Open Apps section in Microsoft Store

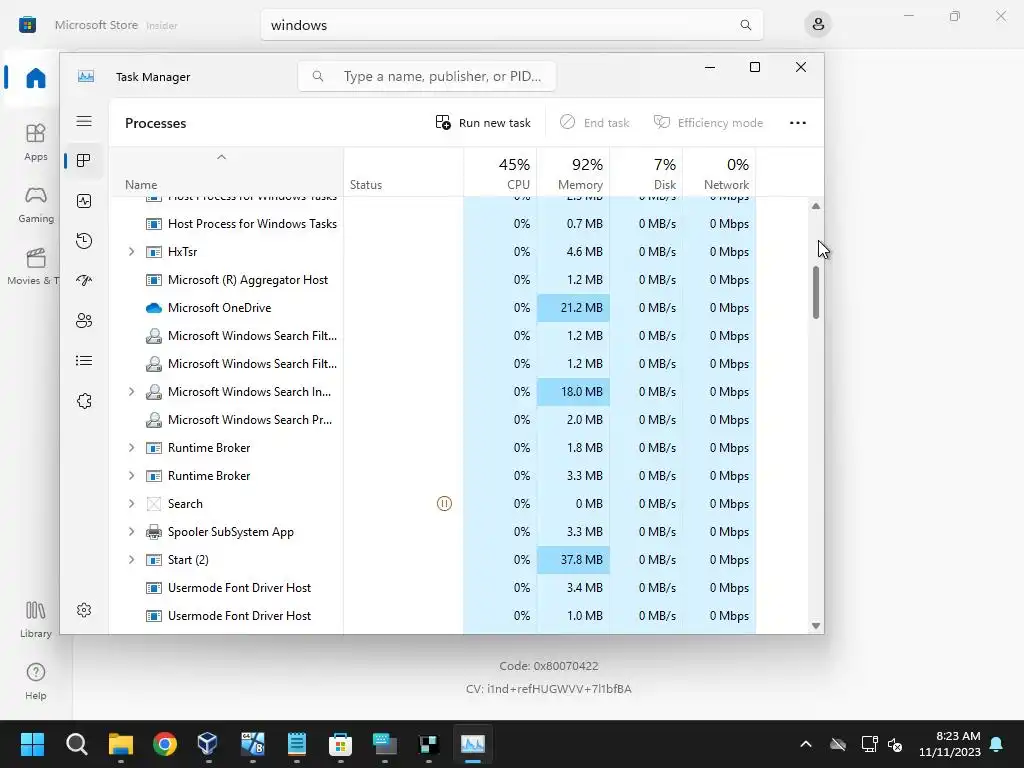35,142
